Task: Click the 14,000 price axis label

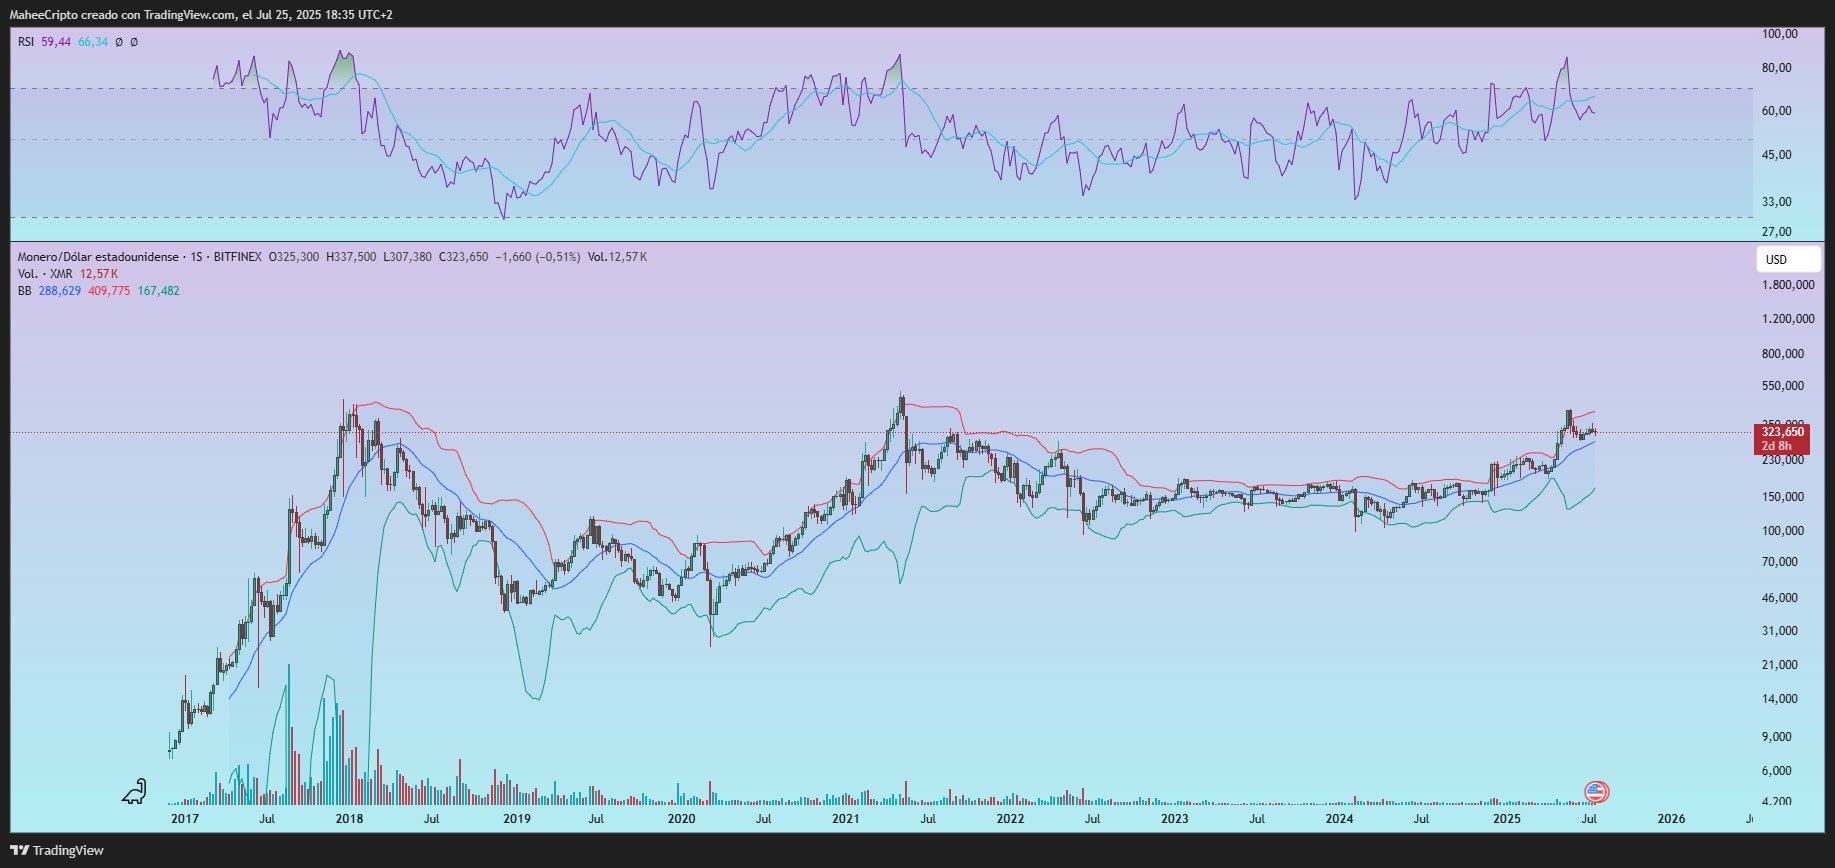Action: tap(1780, 699)
